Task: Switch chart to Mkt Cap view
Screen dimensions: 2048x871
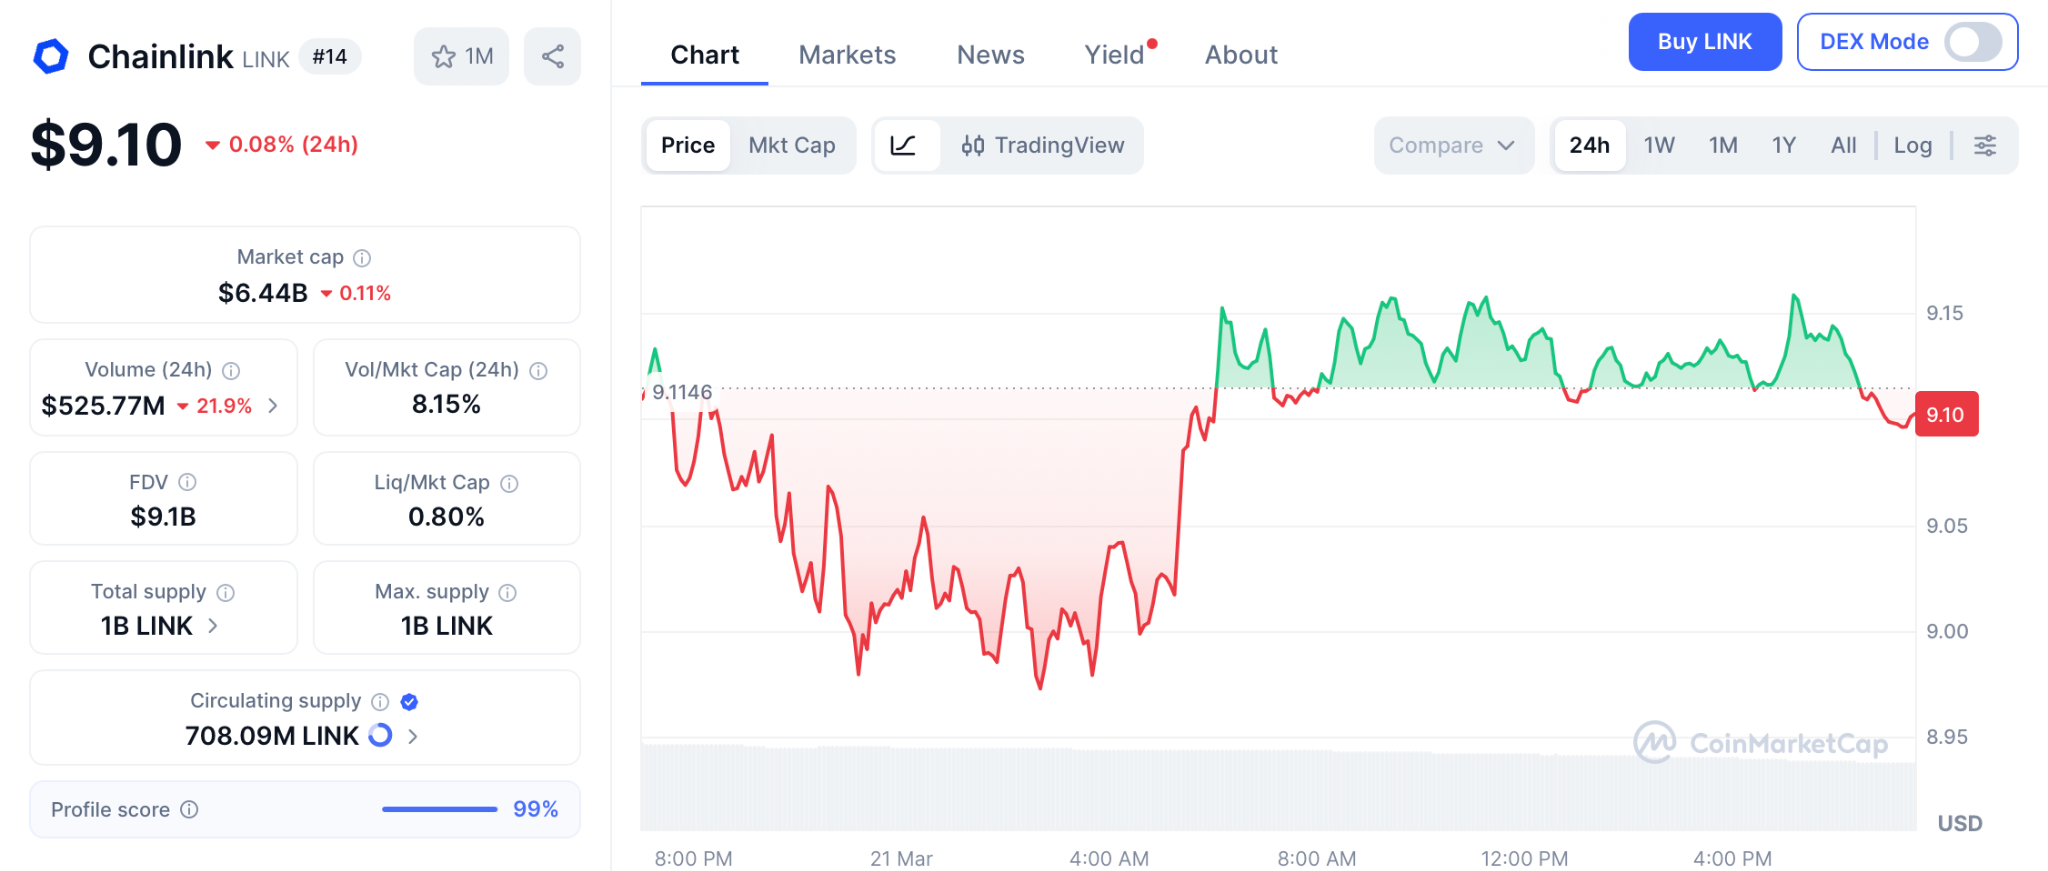Action: click(791, 145)
